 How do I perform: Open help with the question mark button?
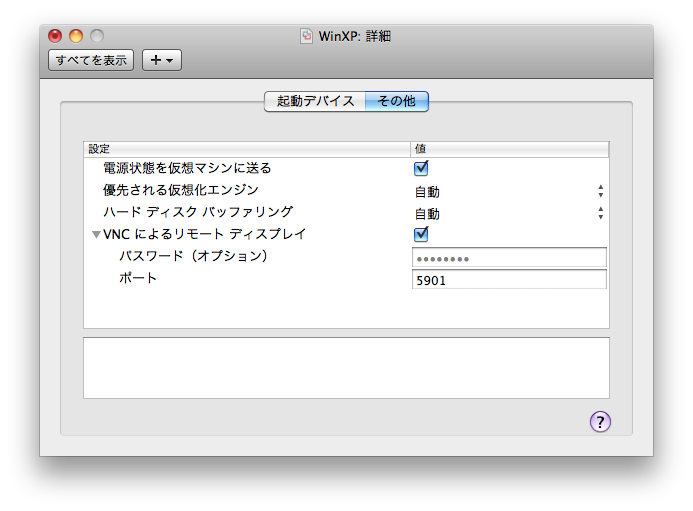tap(600, 422)
